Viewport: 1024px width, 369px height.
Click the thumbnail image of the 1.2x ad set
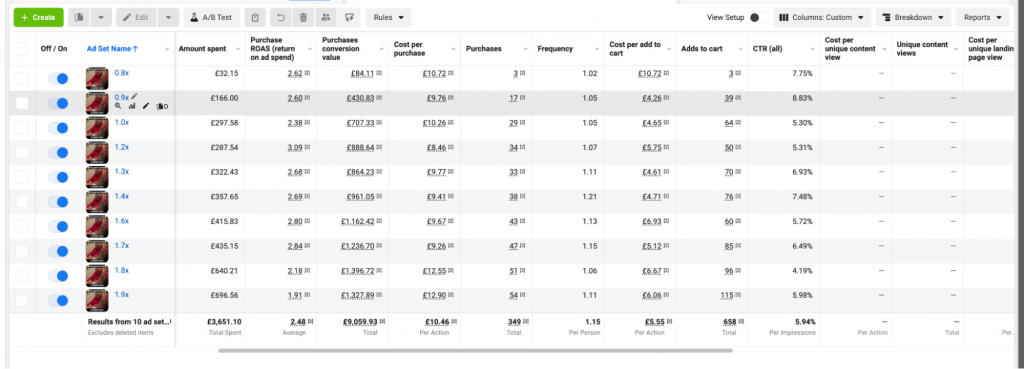[97, 152]
